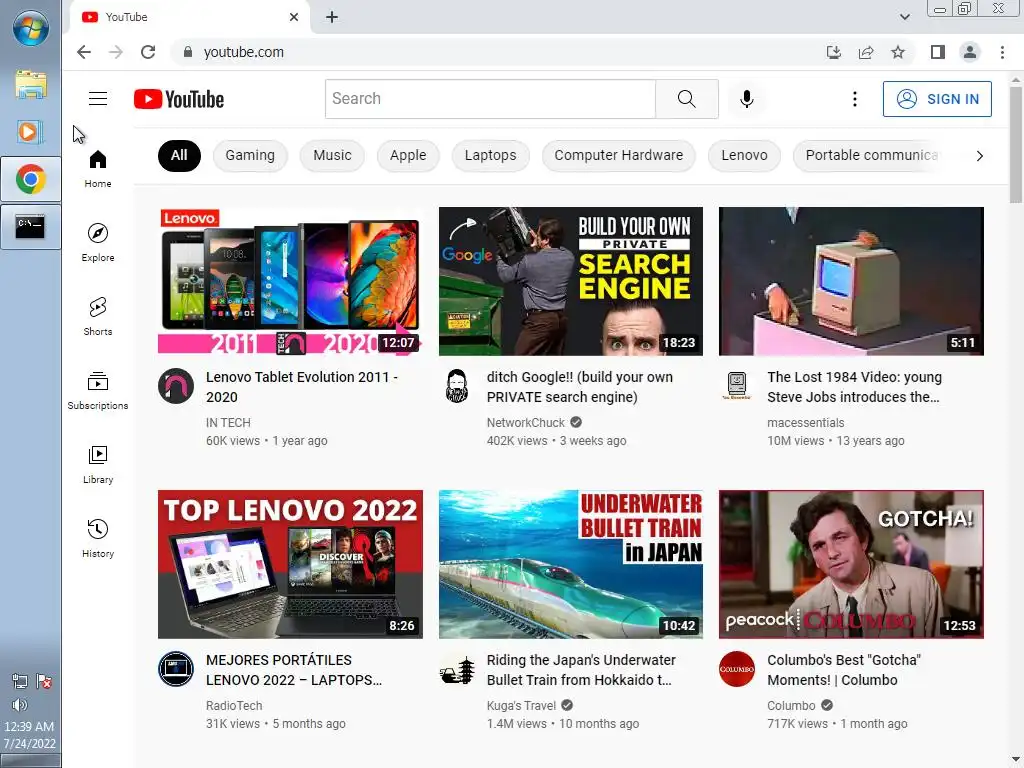Click private search engine thumbnail
Viewport: 1024px width, 768px height.
(571, 281)
